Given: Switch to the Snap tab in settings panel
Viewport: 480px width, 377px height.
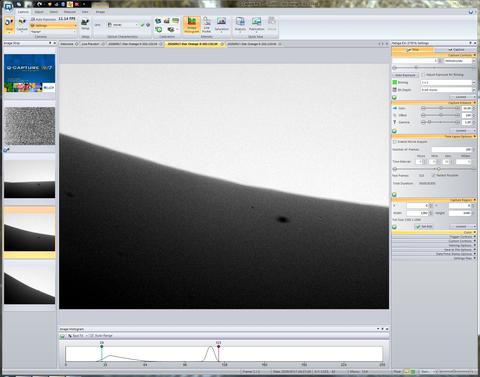Looking at the screenshot, I should pos(413,50).
